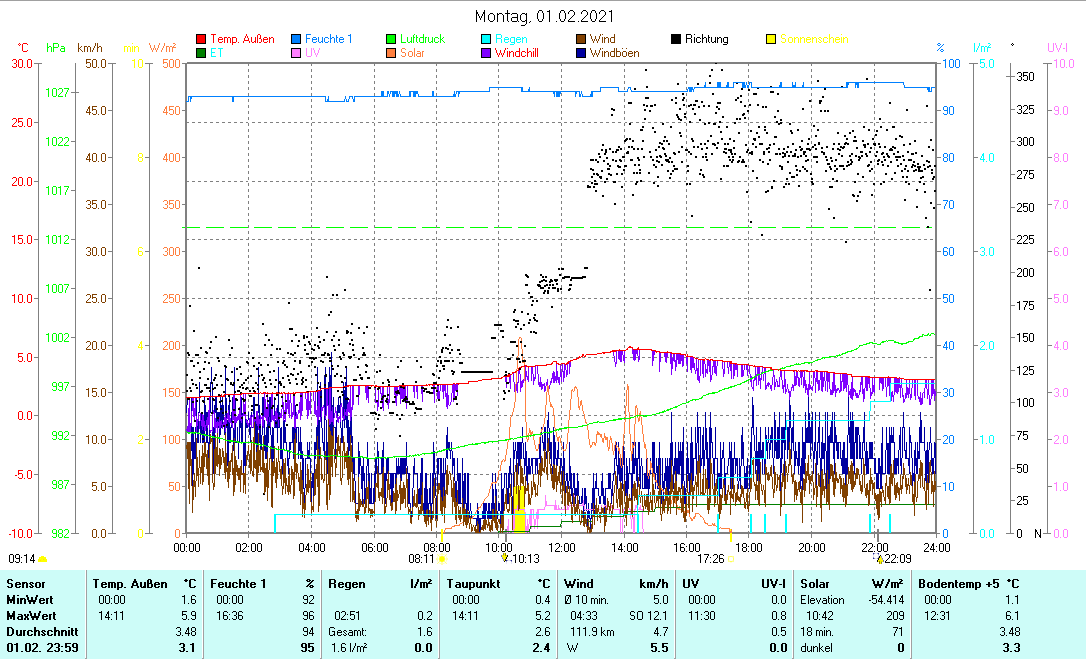Select the purple Windchill legend marker
Image resolution: width=1086 pixels, height=659 pixels.
[x=486, y=53]
